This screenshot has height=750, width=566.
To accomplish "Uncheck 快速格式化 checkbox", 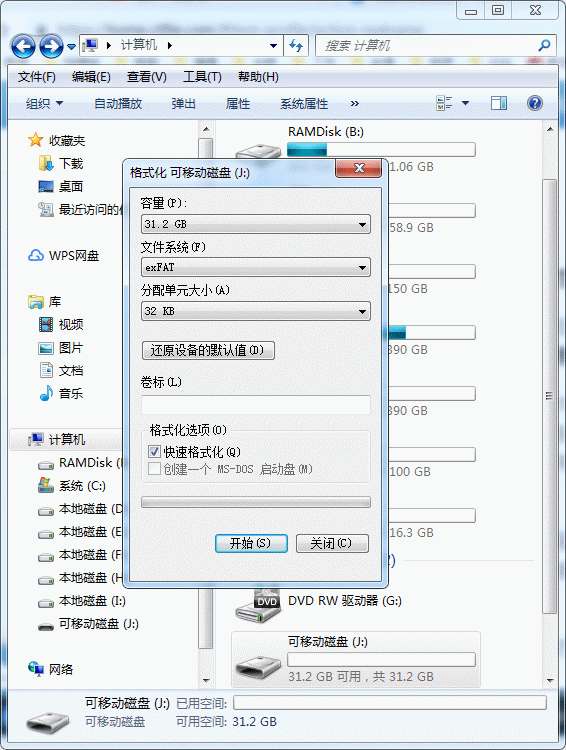I will click(x=154, y=452).
